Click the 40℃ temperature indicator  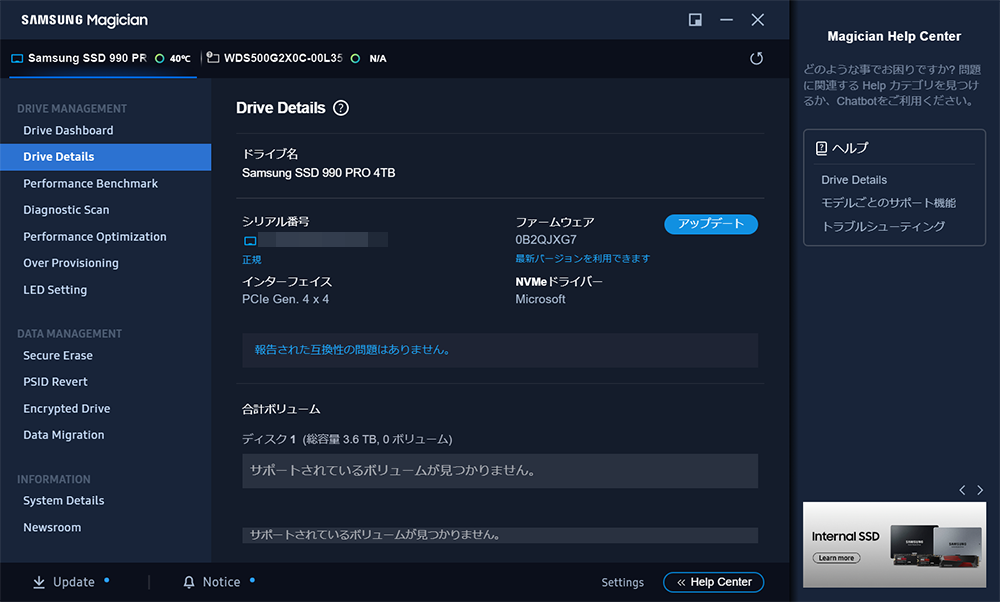tap(180, 59)
